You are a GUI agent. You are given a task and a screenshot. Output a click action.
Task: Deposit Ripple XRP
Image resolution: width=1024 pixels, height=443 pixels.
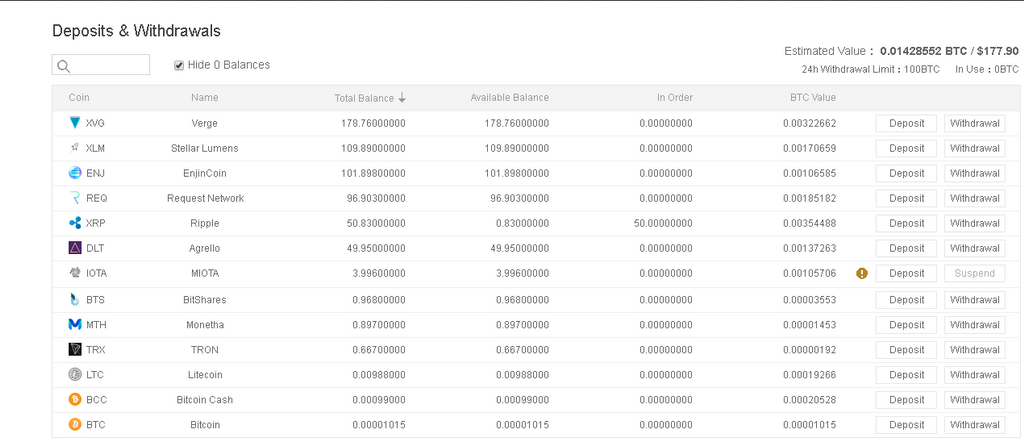pyautogui.click(x=906, y=223)
